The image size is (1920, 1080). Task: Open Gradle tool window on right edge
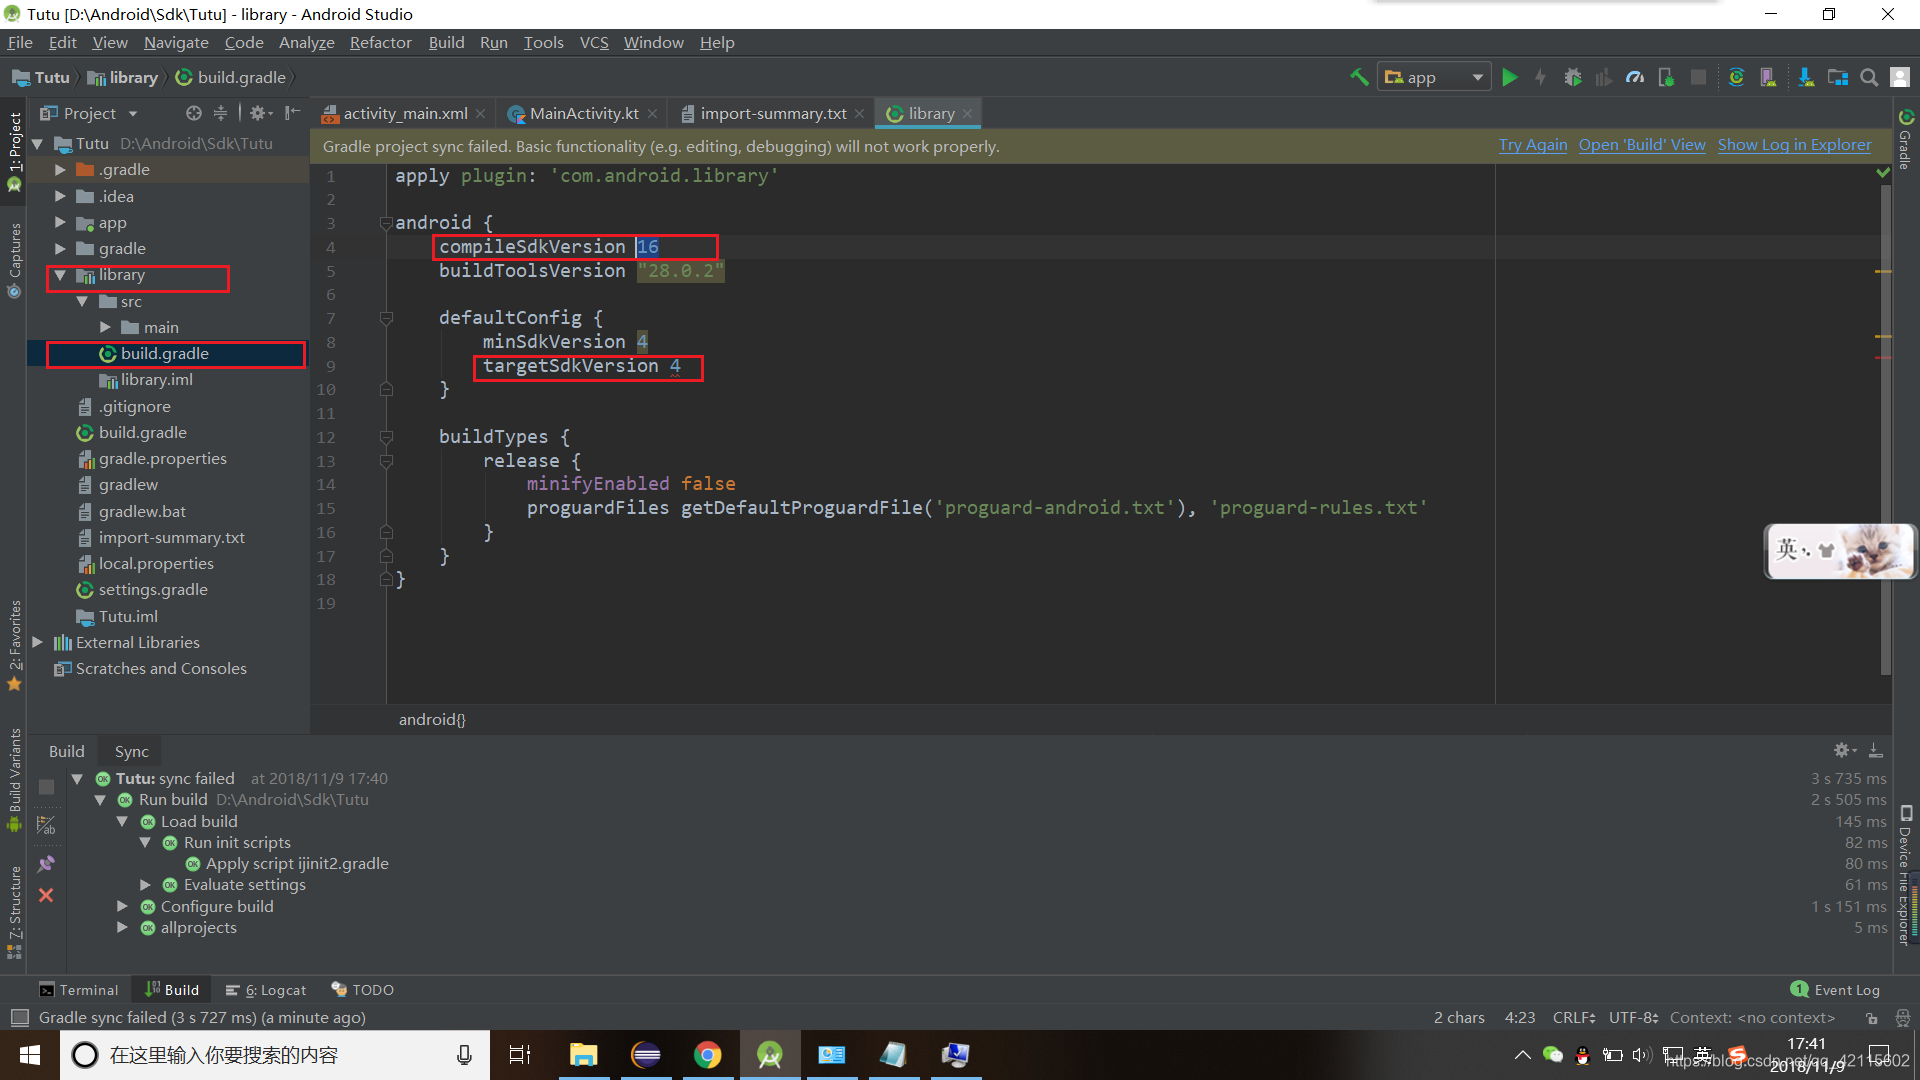(1906, 140)
